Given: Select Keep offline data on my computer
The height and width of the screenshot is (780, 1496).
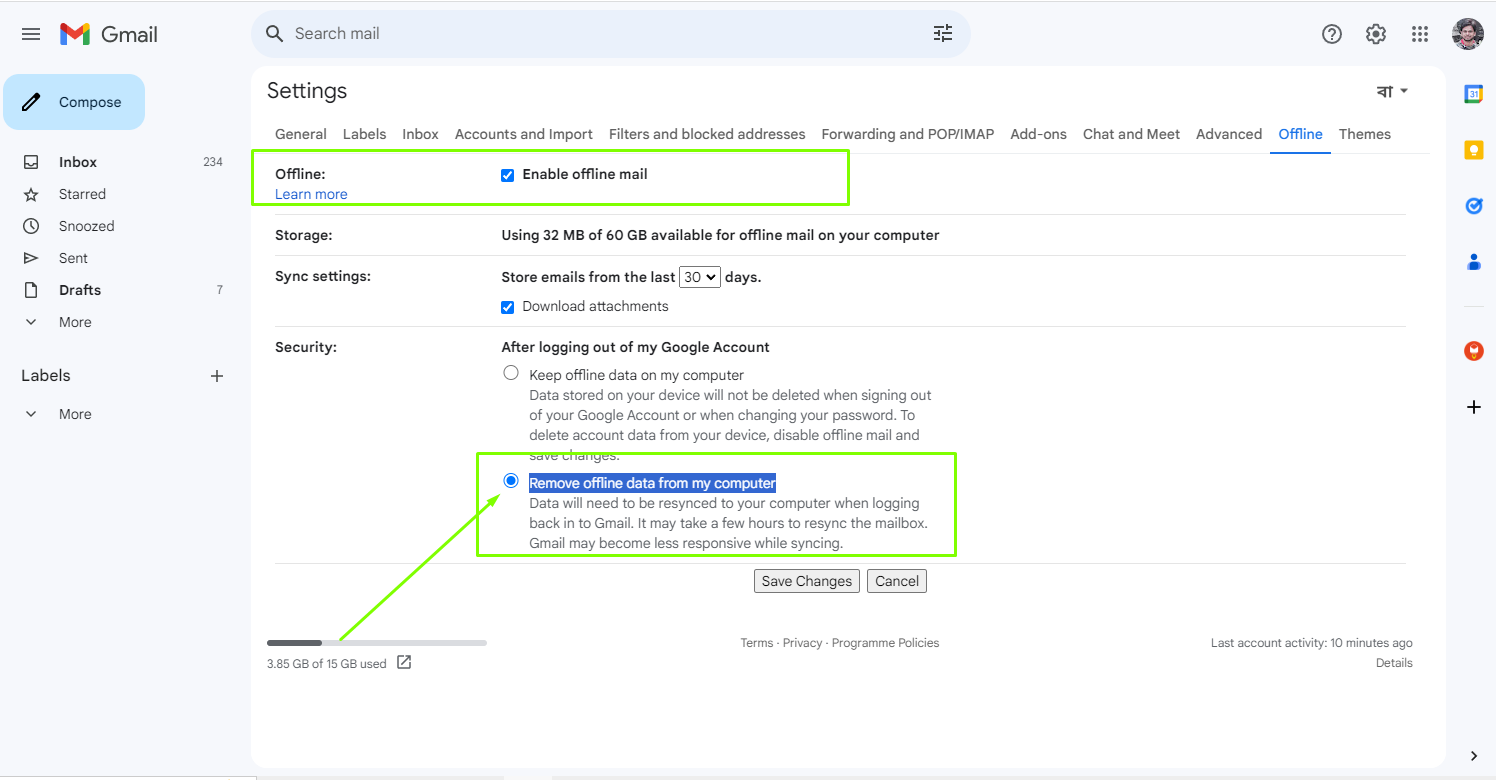Looking at the screenshot, I should pyautogui.click(x=511, y=373).
